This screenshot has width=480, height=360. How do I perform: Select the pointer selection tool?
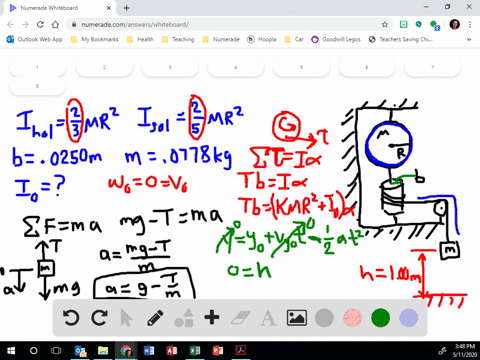126,318
